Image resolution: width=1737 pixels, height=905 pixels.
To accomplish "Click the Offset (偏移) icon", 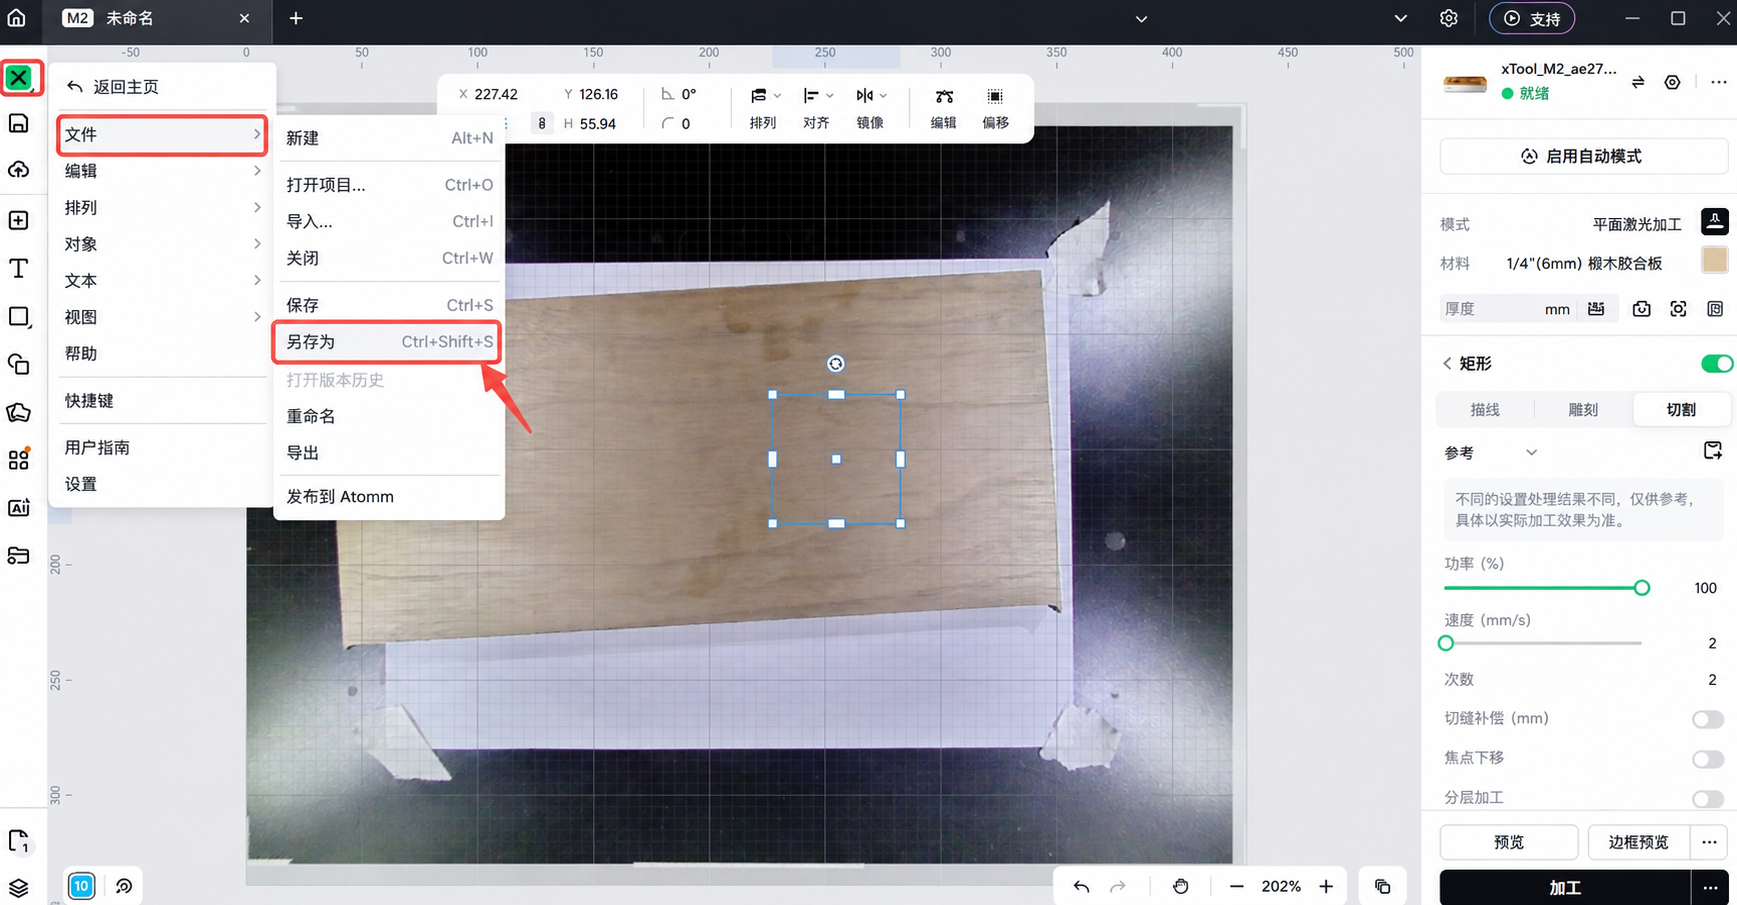I will click(995, 107).
